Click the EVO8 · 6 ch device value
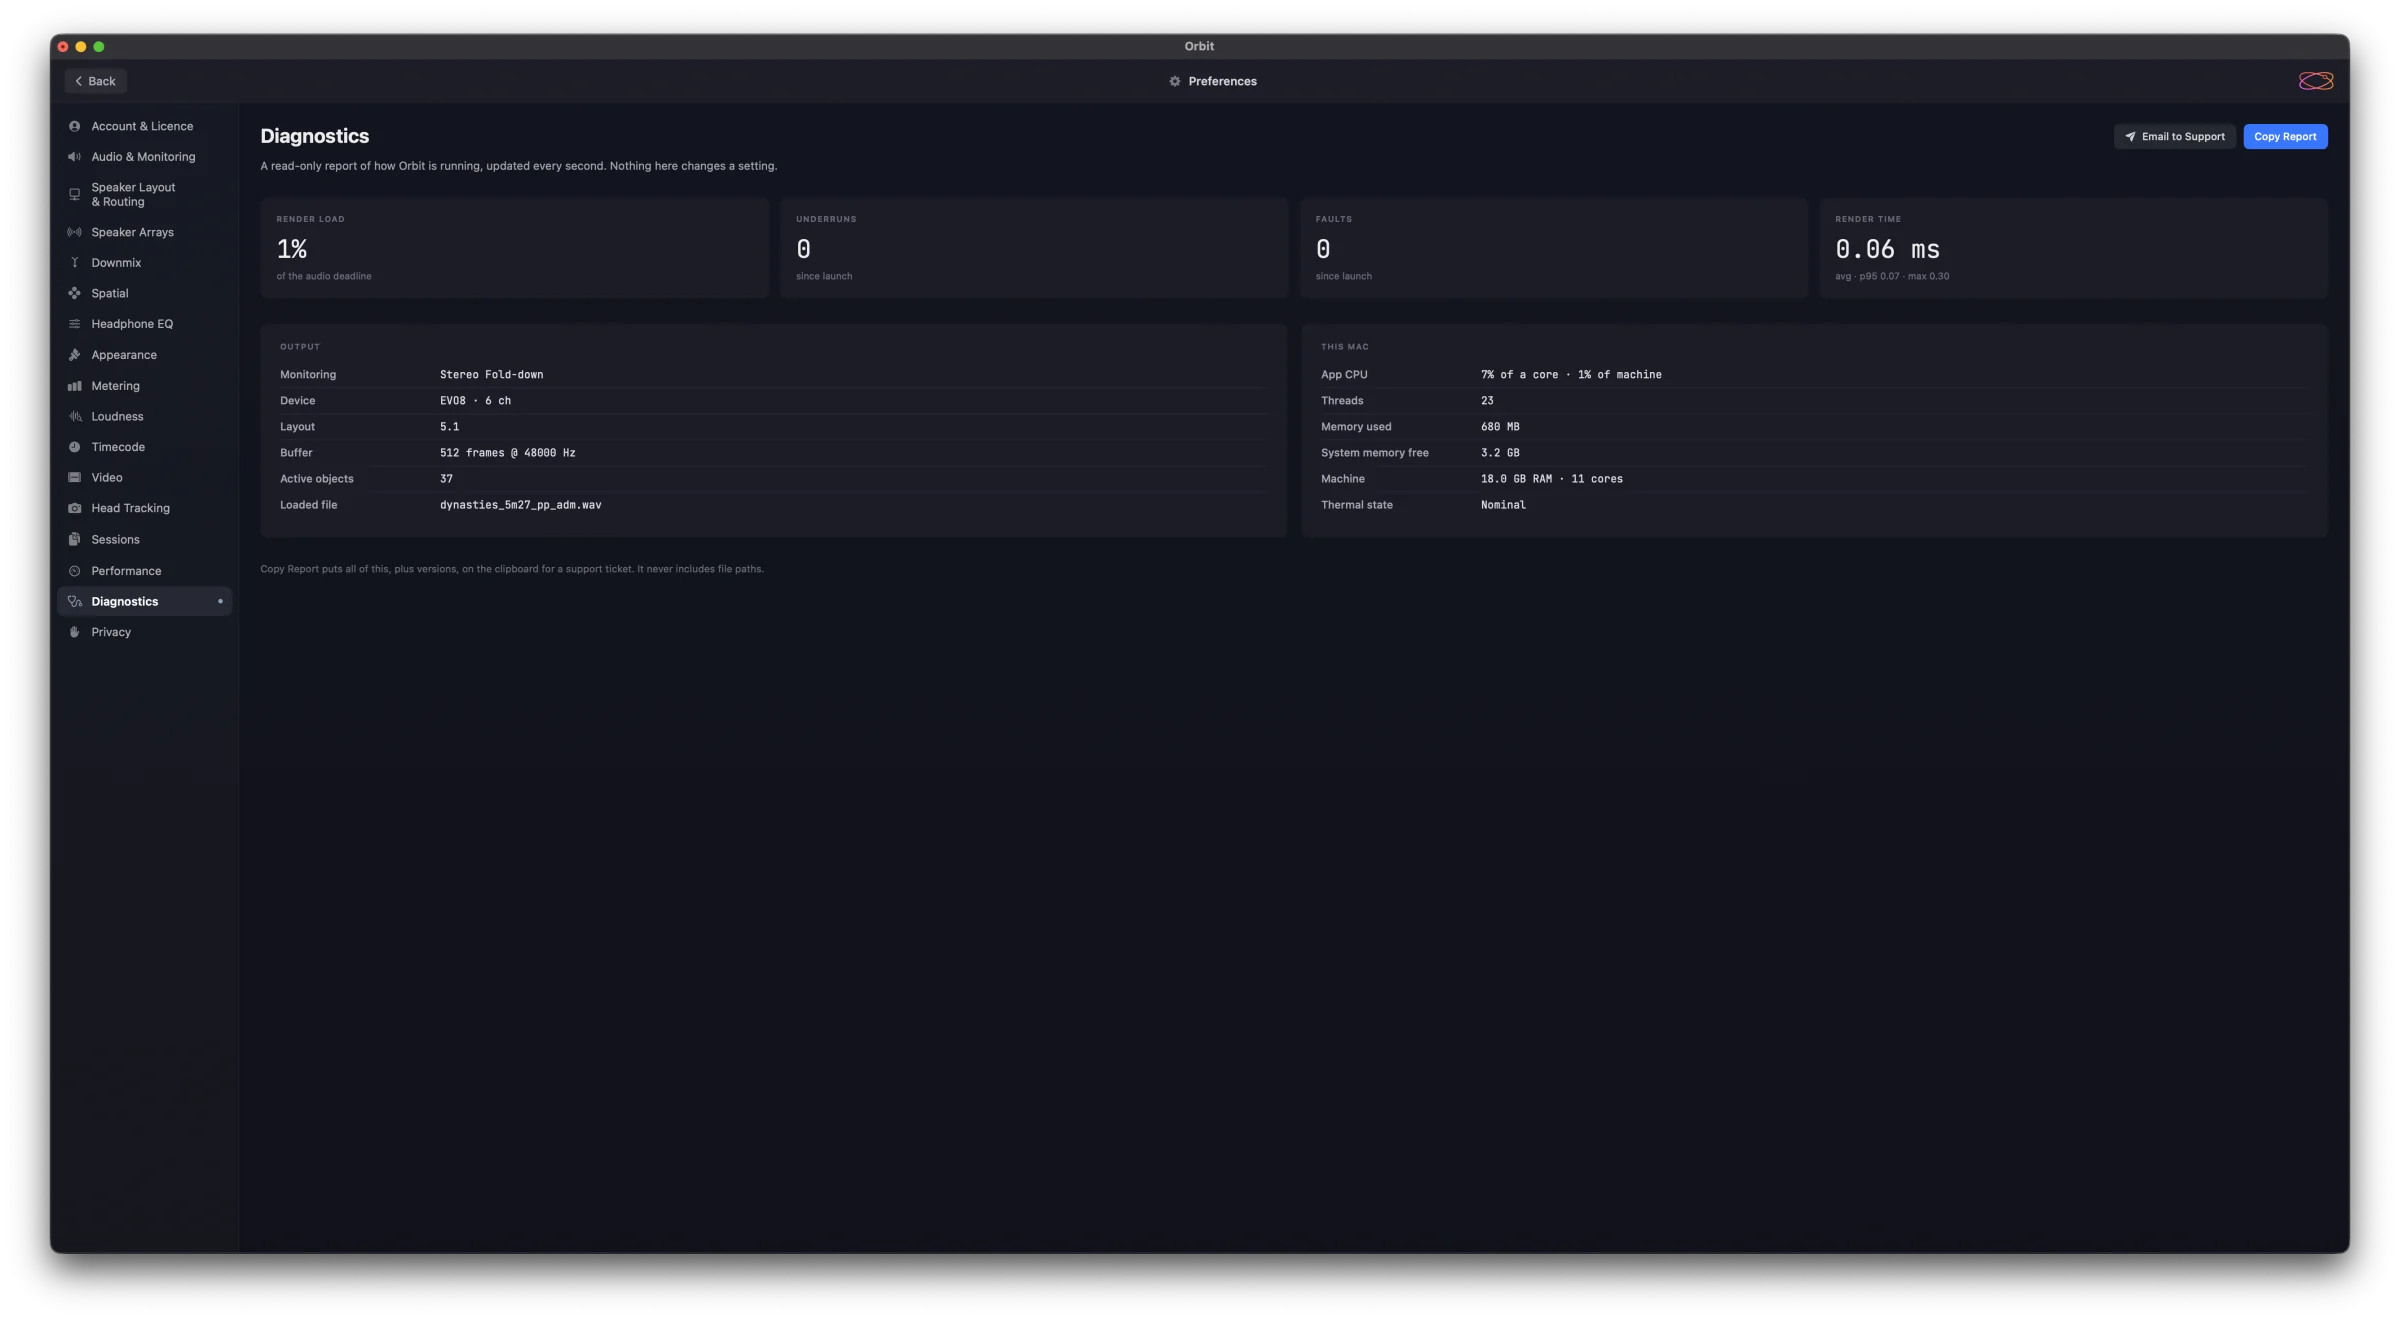 coord(476,401)
